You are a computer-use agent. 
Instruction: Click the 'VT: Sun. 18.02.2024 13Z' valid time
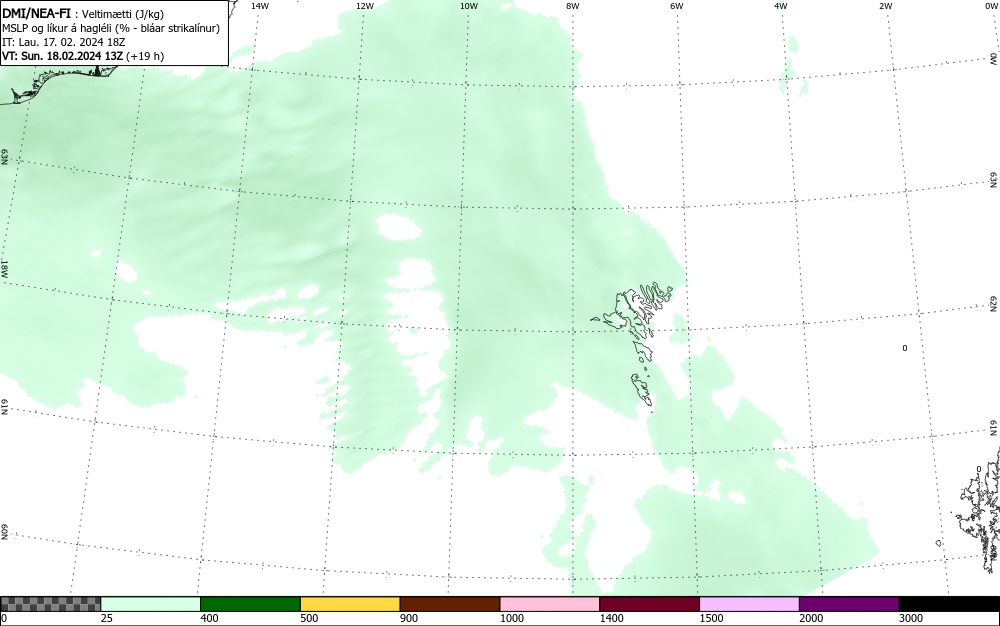(62, 55)
